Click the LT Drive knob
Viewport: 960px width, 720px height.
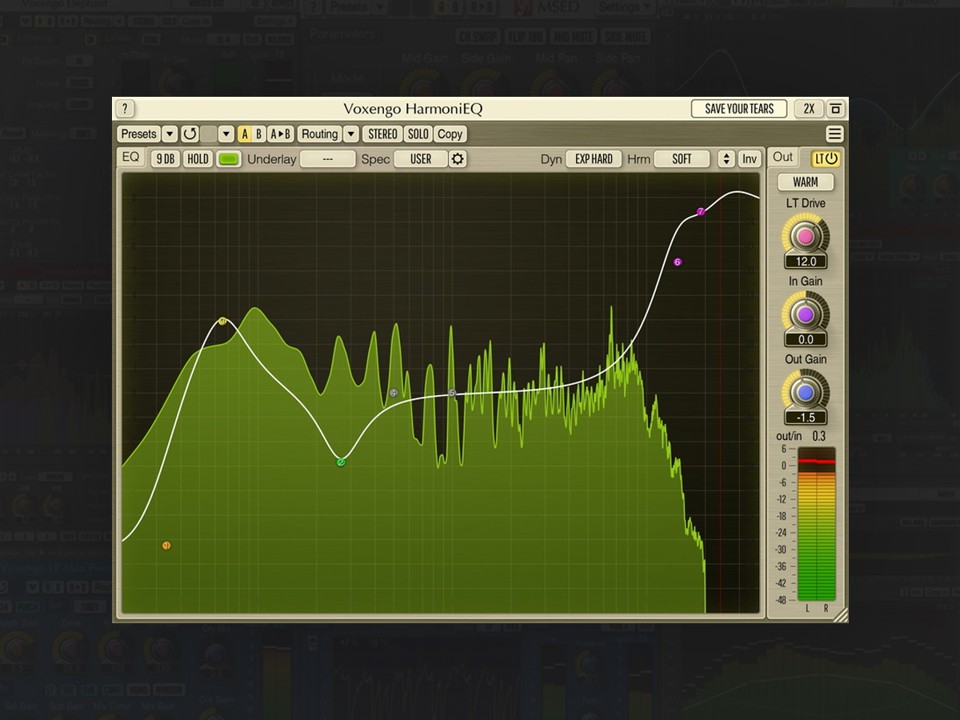point(805,236)
